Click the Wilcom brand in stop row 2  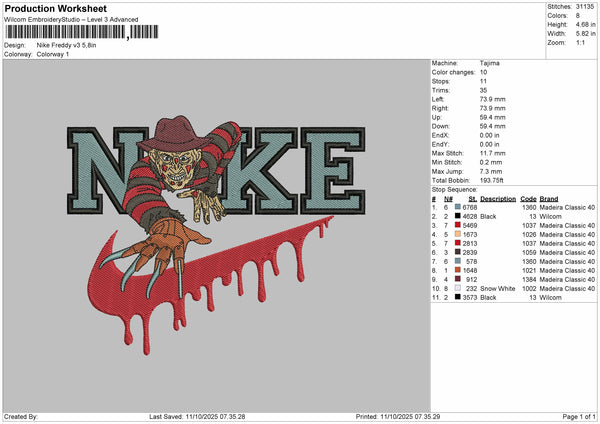[x=550, y=216]
